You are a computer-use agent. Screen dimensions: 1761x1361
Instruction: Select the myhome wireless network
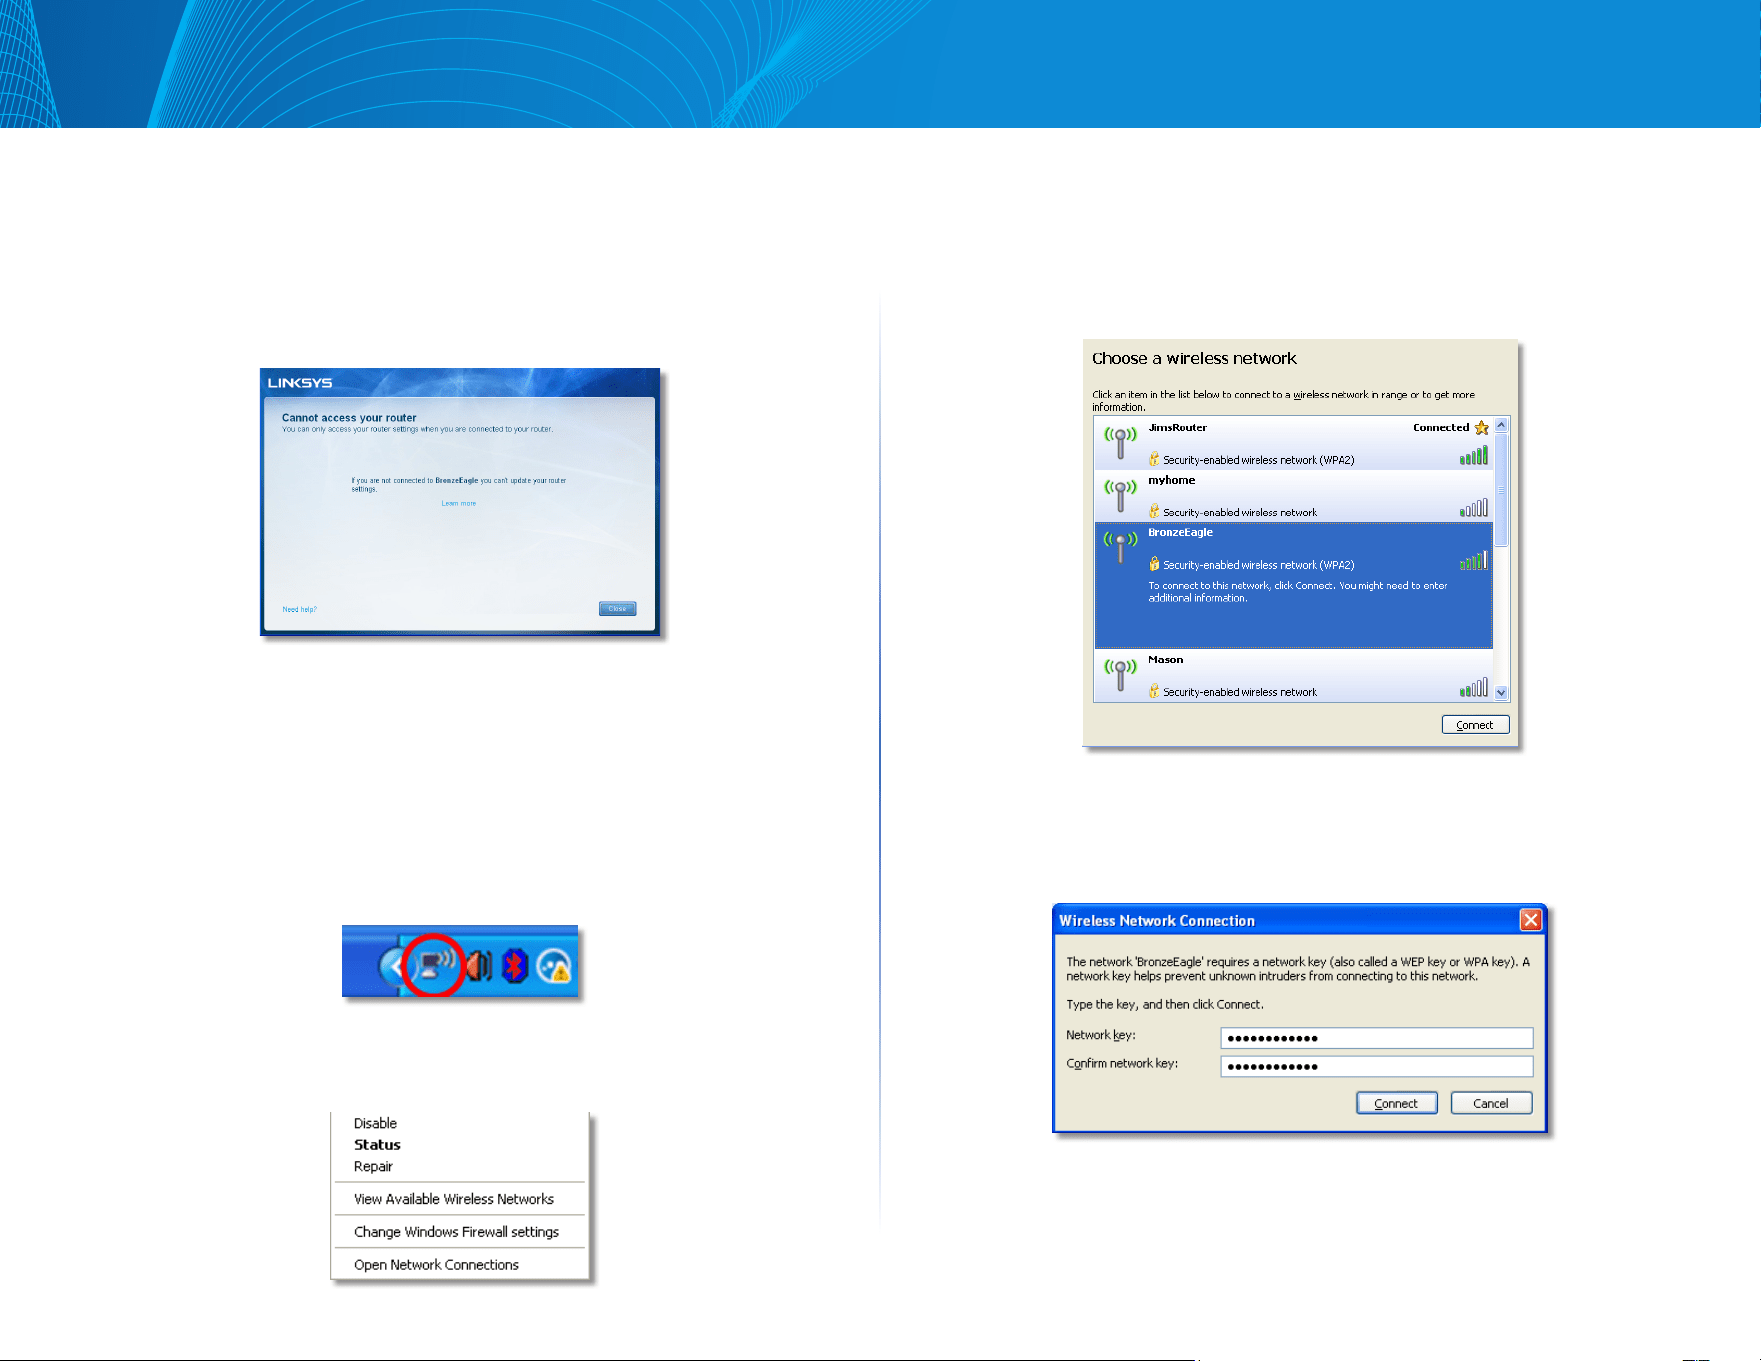tap(1294, 496)
